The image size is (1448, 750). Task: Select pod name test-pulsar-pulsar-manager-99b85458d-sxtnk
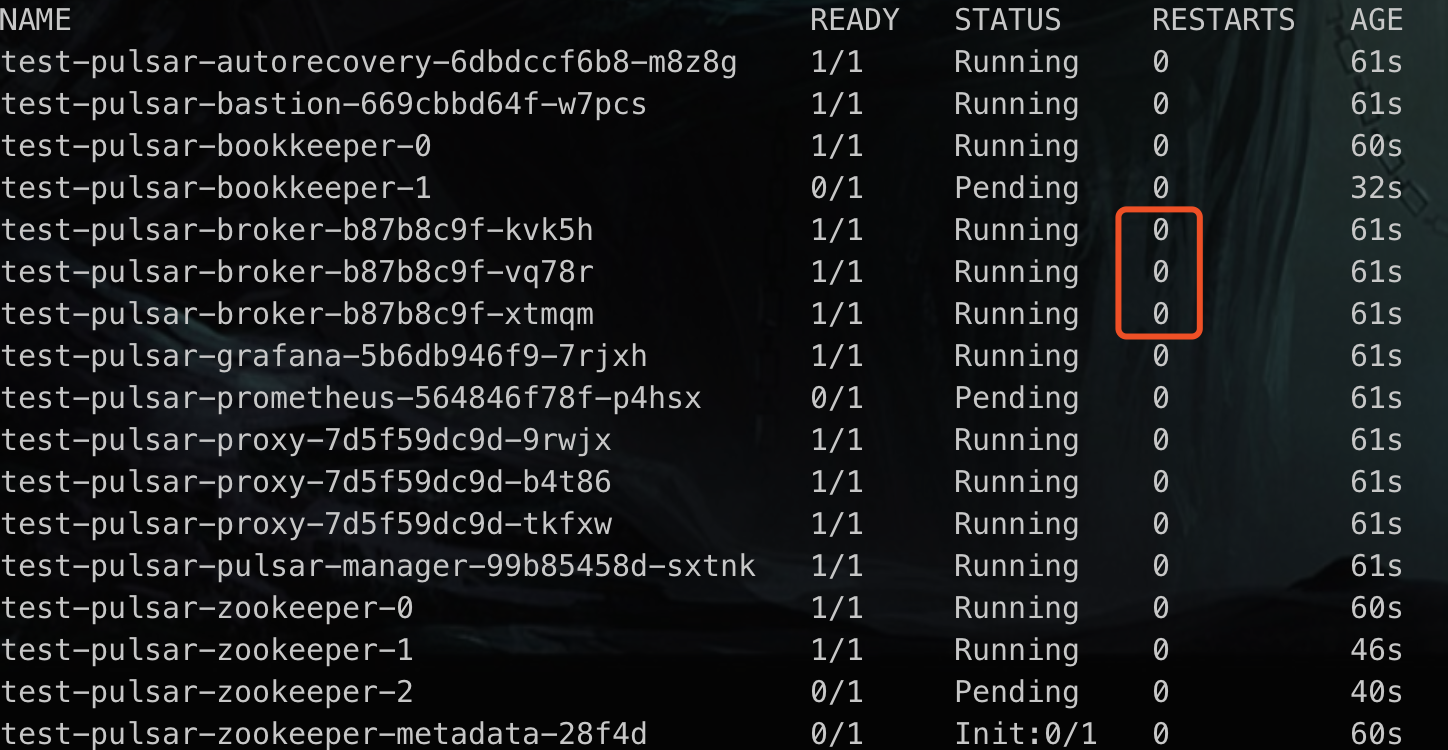pyautogui.click(x=378, y=567)
